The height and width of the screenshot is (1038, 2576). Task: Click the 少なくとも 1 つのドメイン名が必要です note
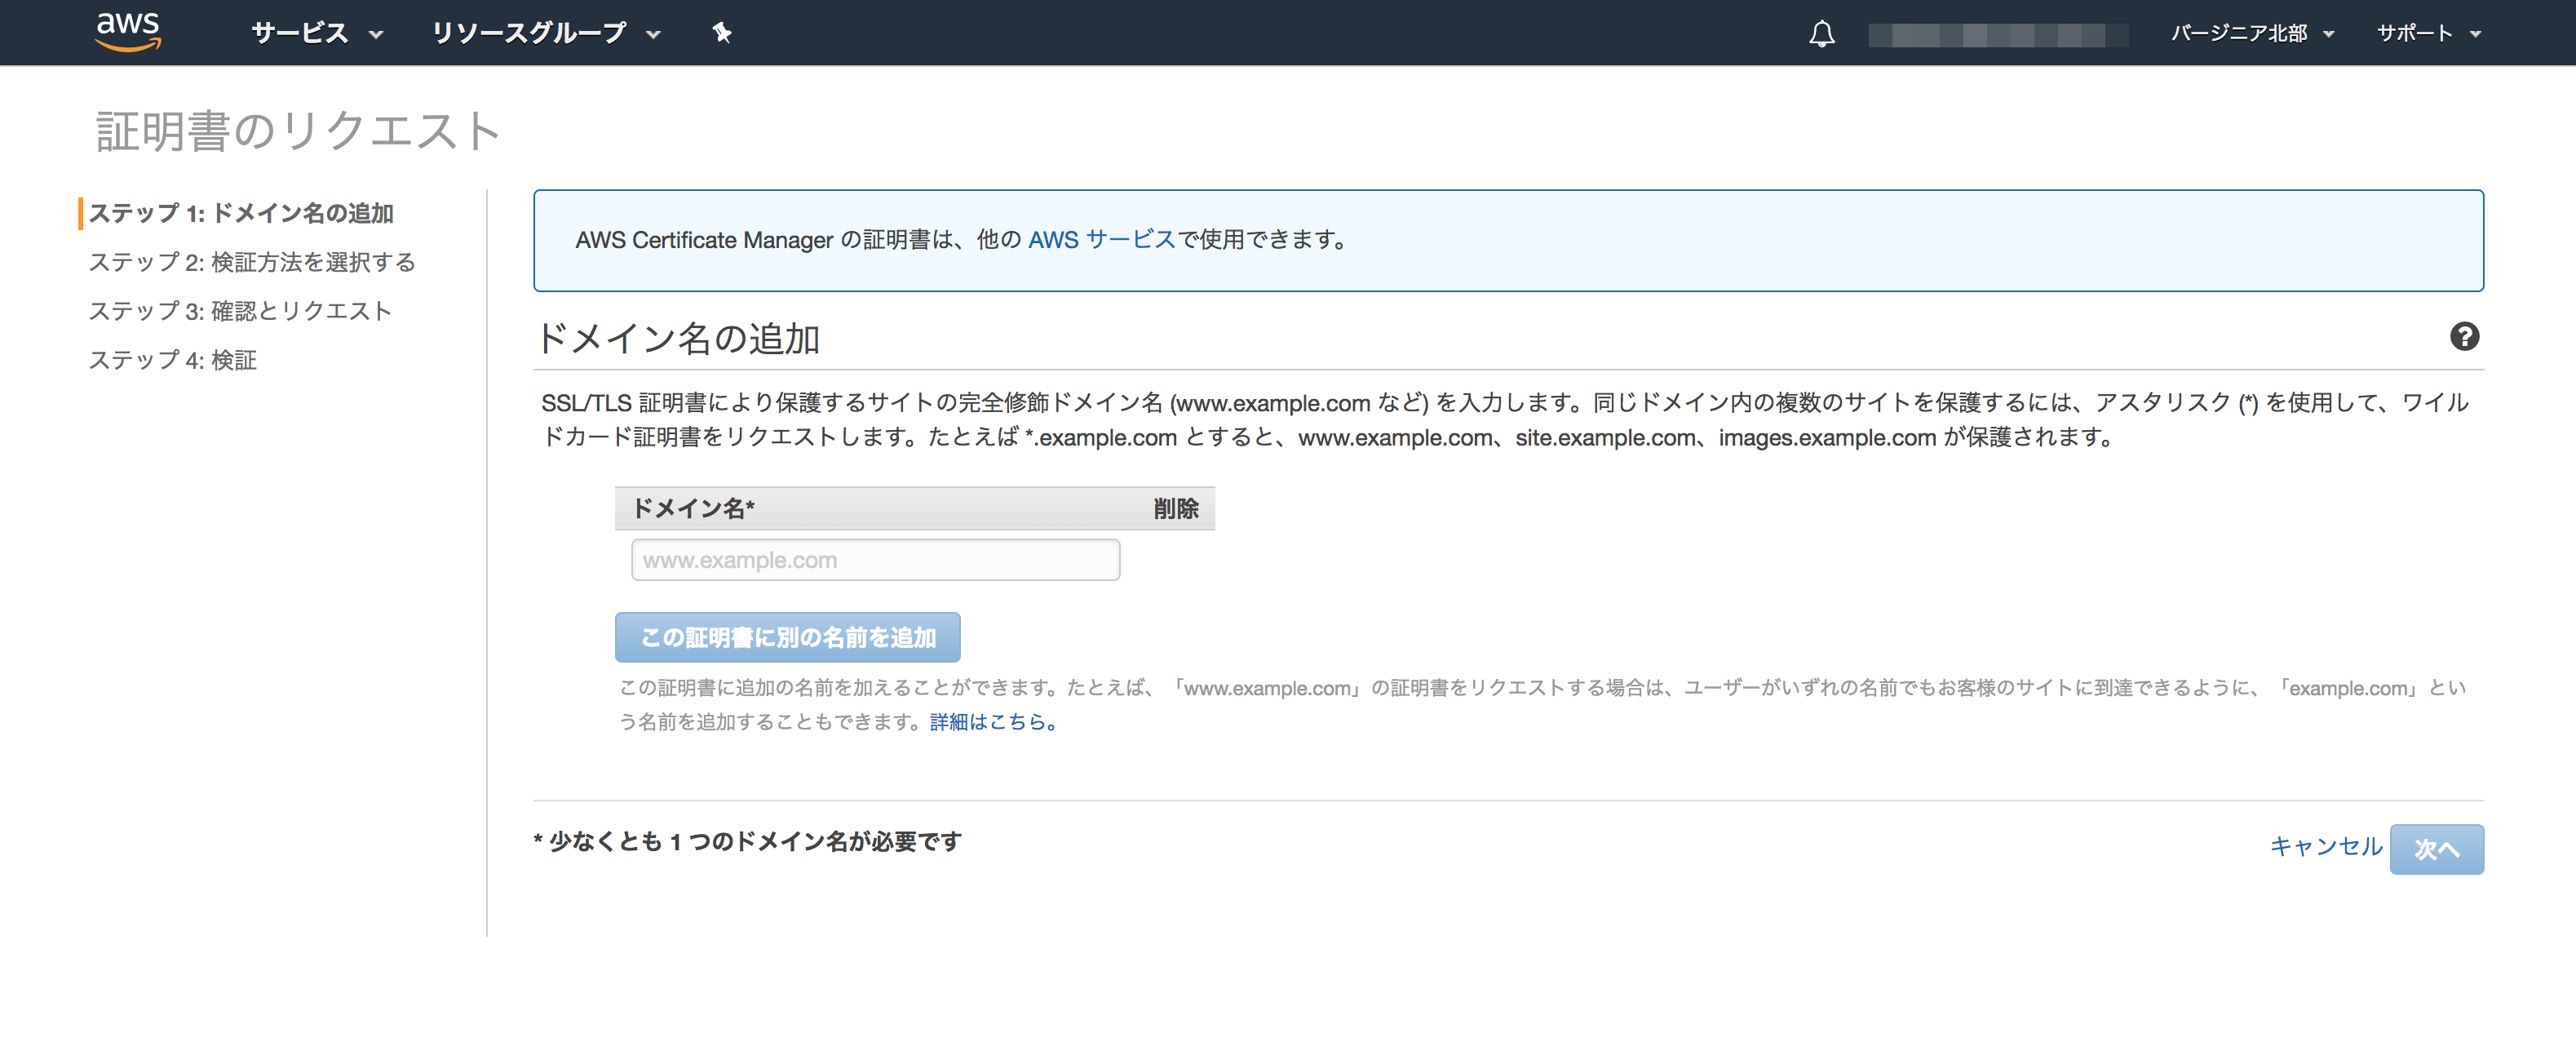pyautogui.click(x=747, y=842)
